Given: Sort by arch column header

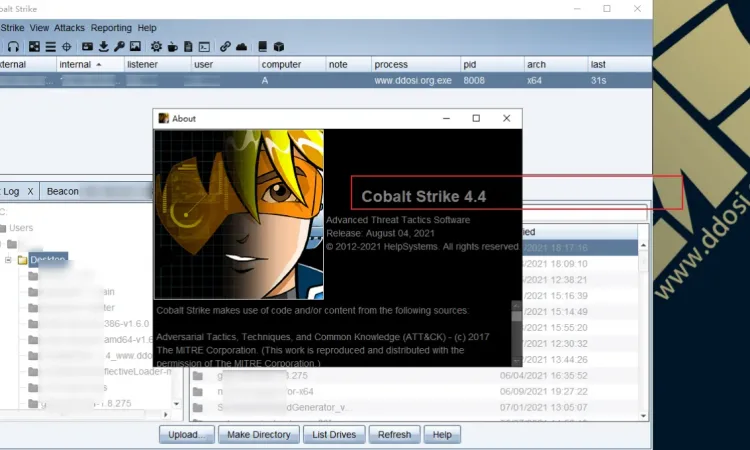Looking at the screenshot, I should (556, 65).
